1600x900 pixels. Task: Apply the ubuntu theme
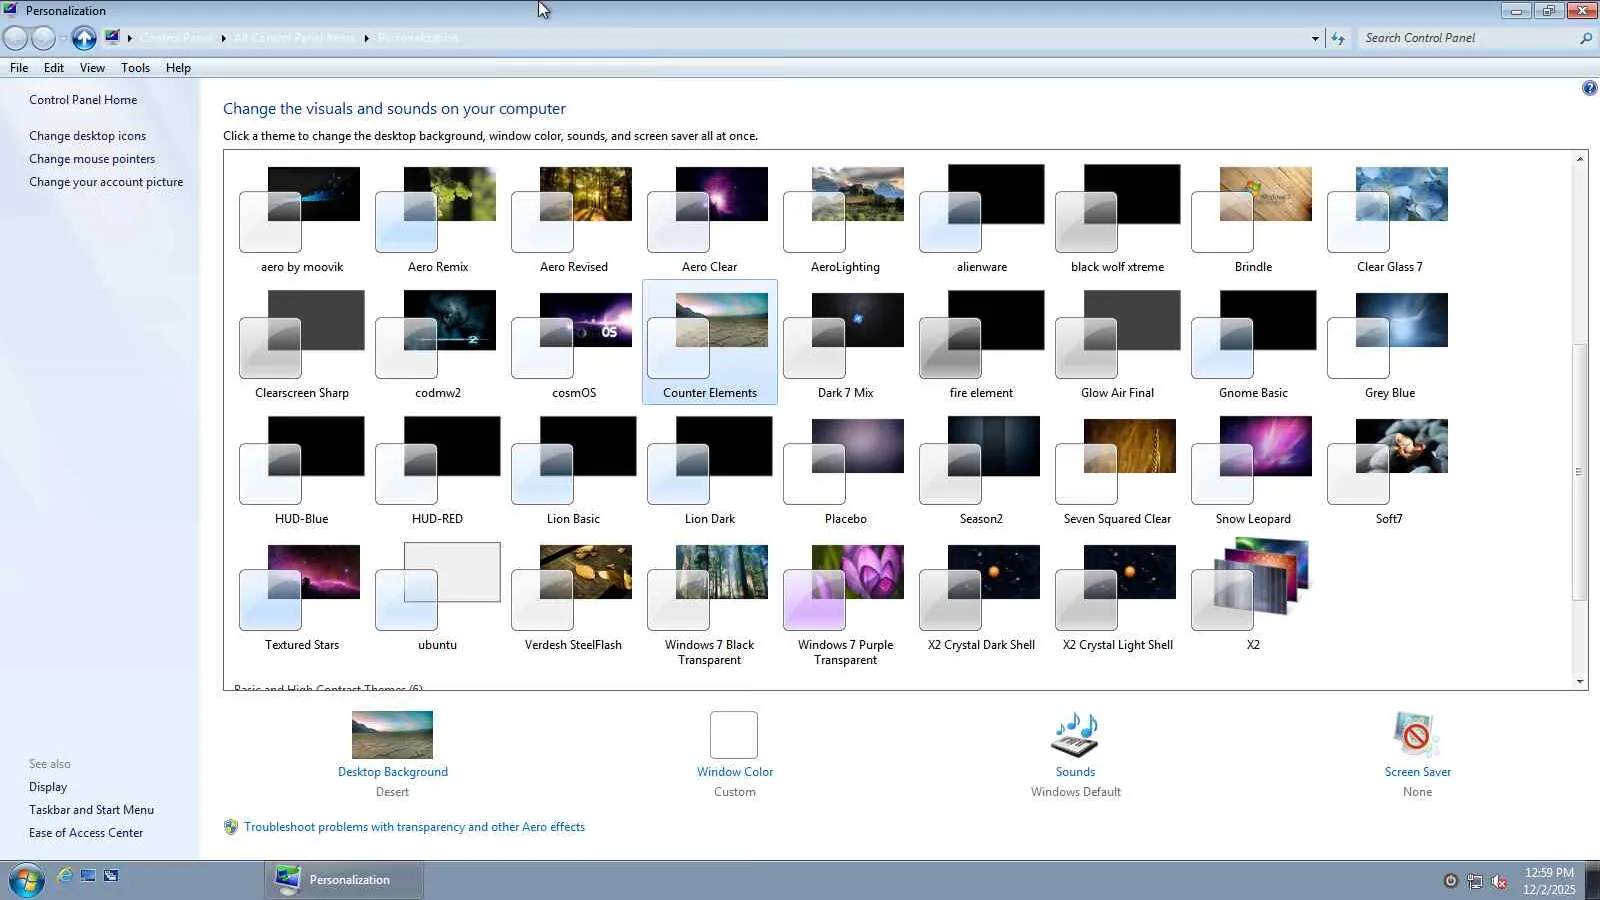pos(438,597)
